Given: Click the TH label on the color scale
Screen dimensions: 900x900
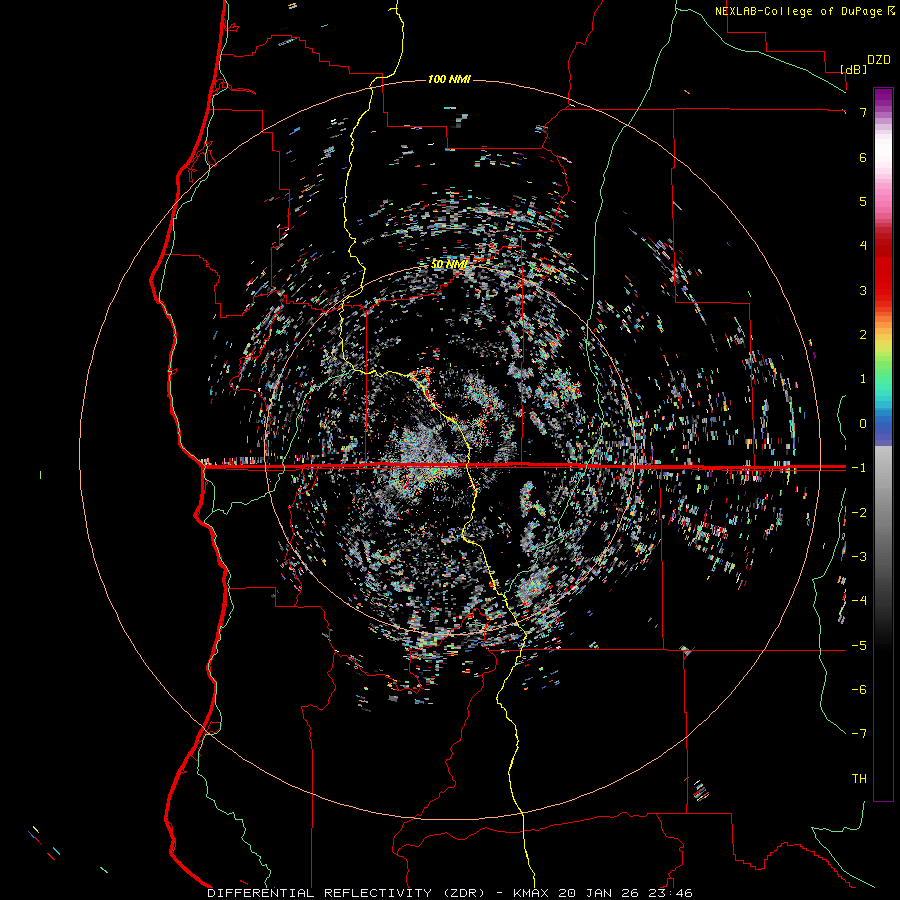Looking at the screenshot, I should point(859,779).
